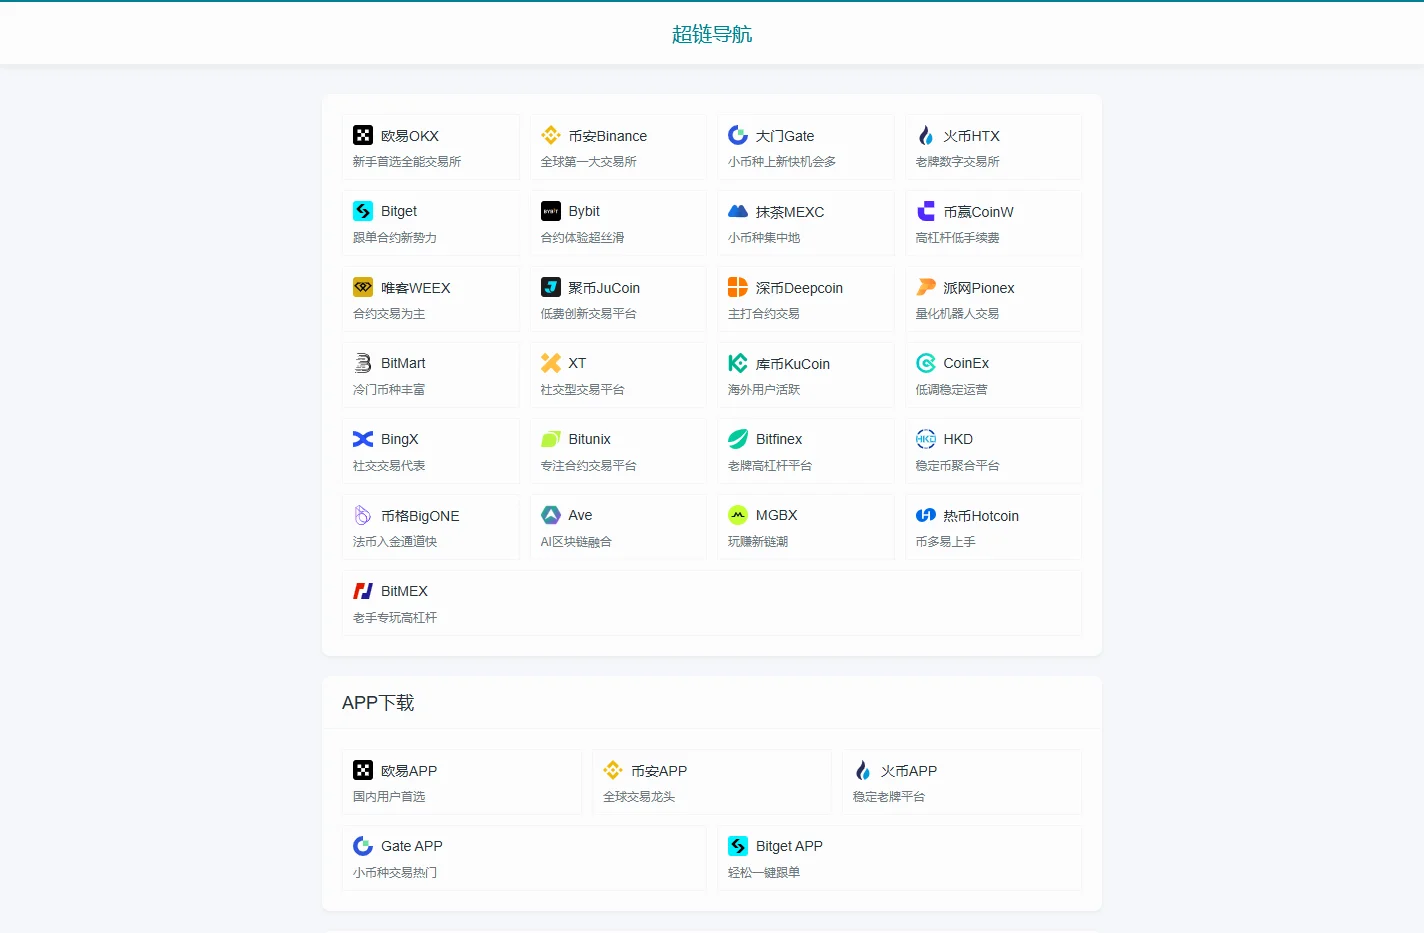Click the 欧易APP logo icon
Image resolution: width=1424 pixels, height=933 pixels.
pos(363,770)
